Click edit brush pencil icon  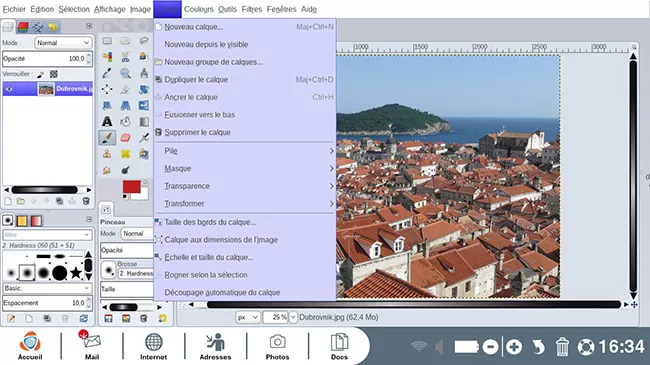pyautogui.click(x=11, y=319)
